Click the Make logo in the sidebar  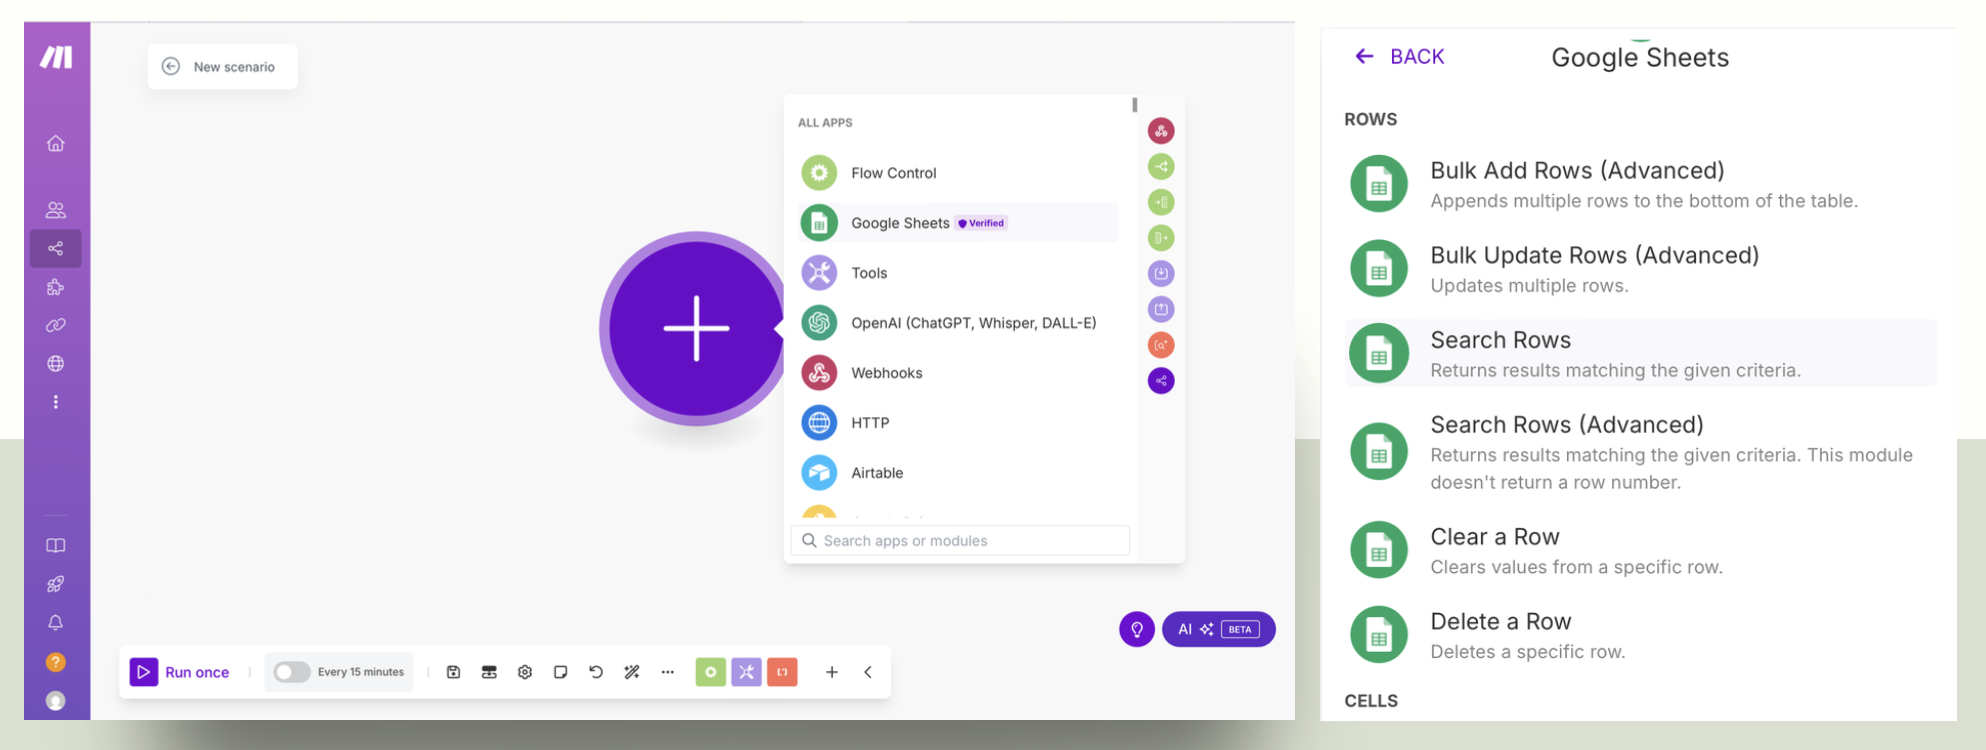[x=56, y=57]
